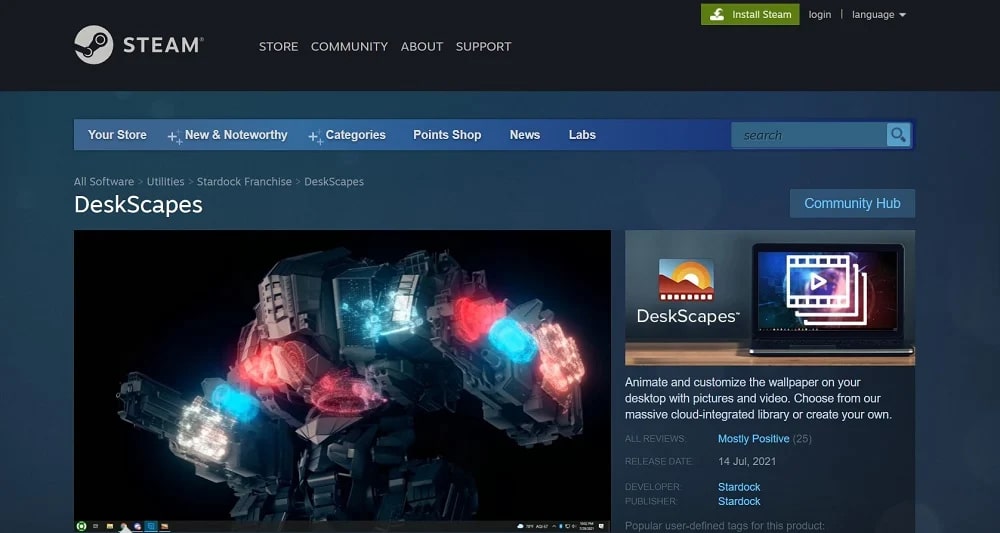The width and height of the screenshot is (1000, 533).
Task: Click the release date 14 Jul, 2021
Action: coord(747,462)
